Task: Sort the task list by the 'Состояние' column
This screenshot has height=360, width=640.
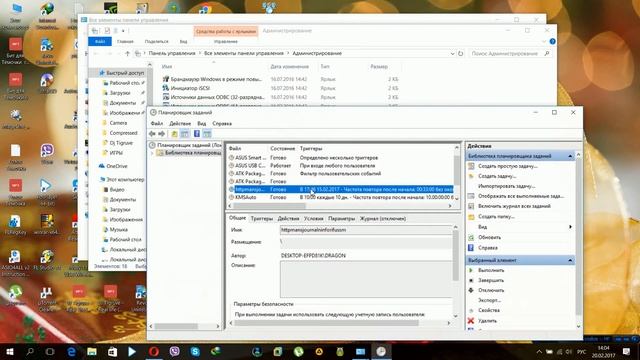Action: click(x=282, y=149)
